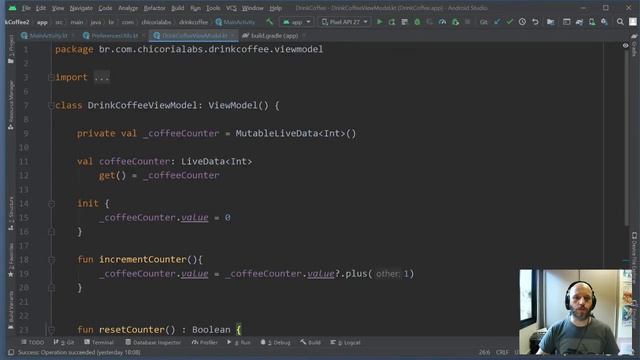Collapse the incrementCounter function fold marker

point(51,260)
